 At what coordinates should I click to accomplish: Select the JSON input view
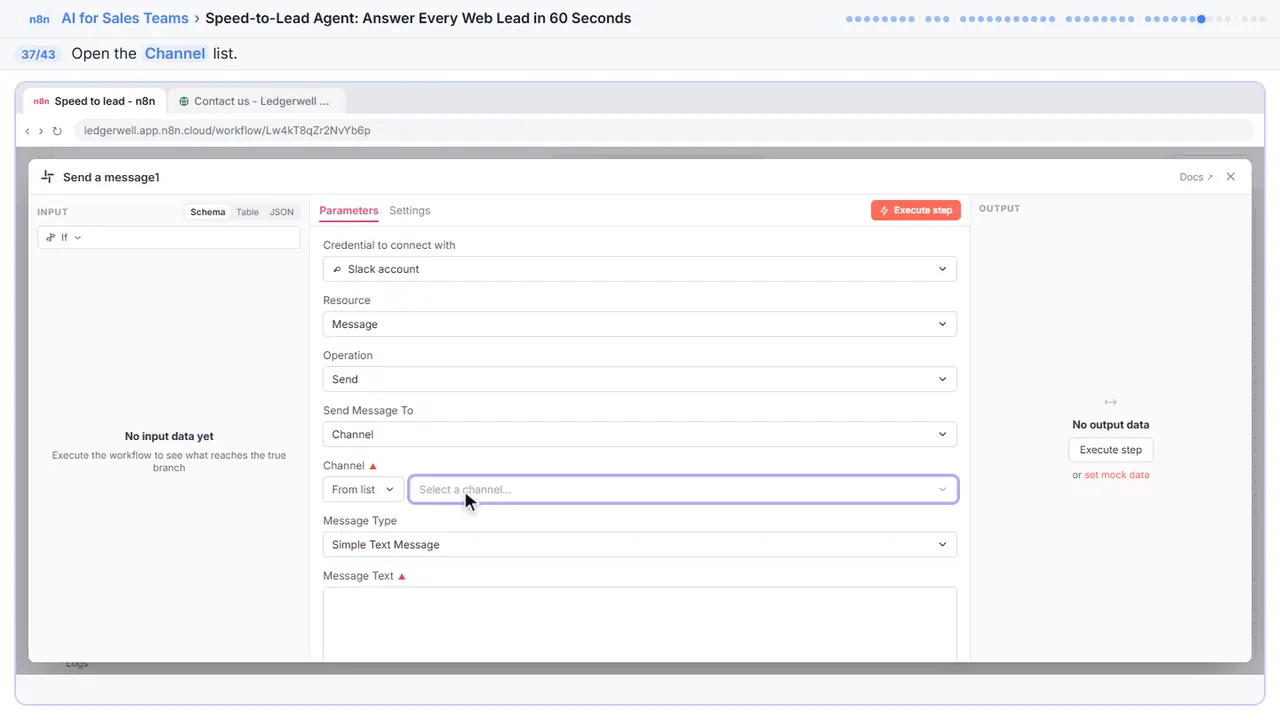point(282,212)
